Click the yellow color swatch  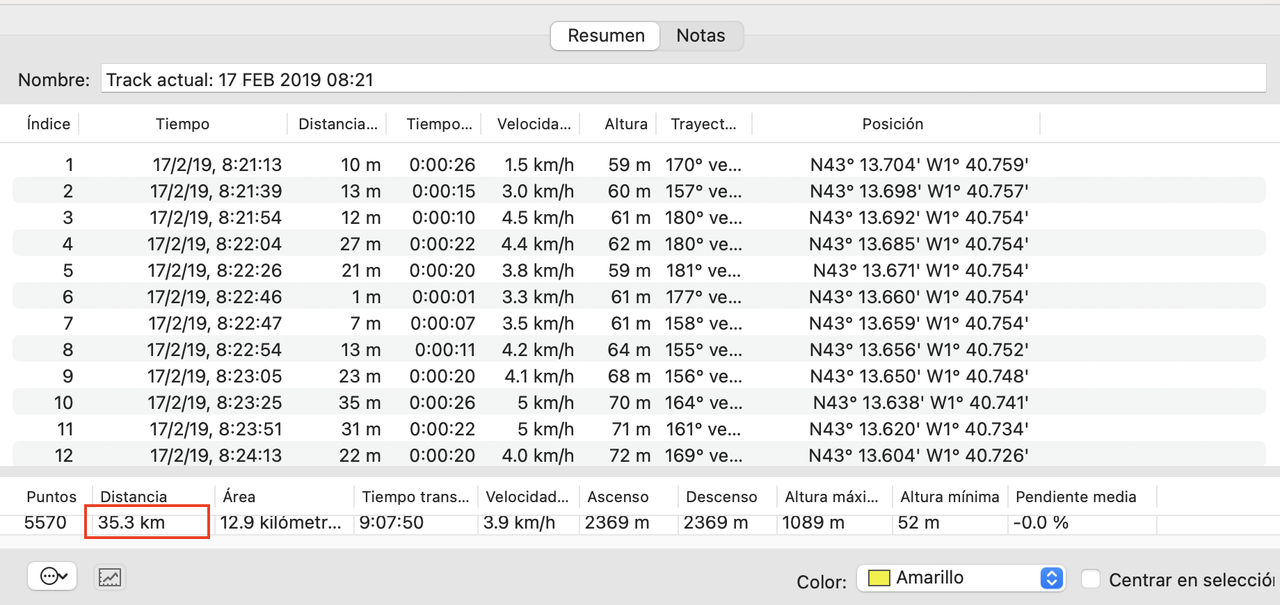pyautogui.click(x=879, y=578)
